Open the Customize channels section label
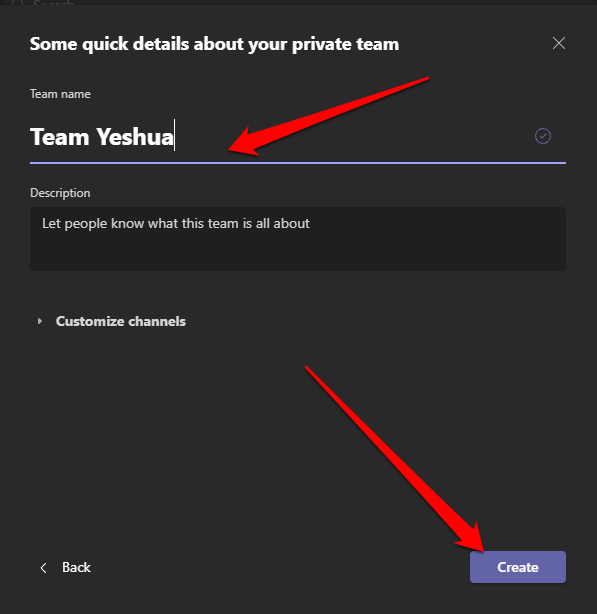The height and width of the screenshot is (614, 597). [x=121, y=321]
